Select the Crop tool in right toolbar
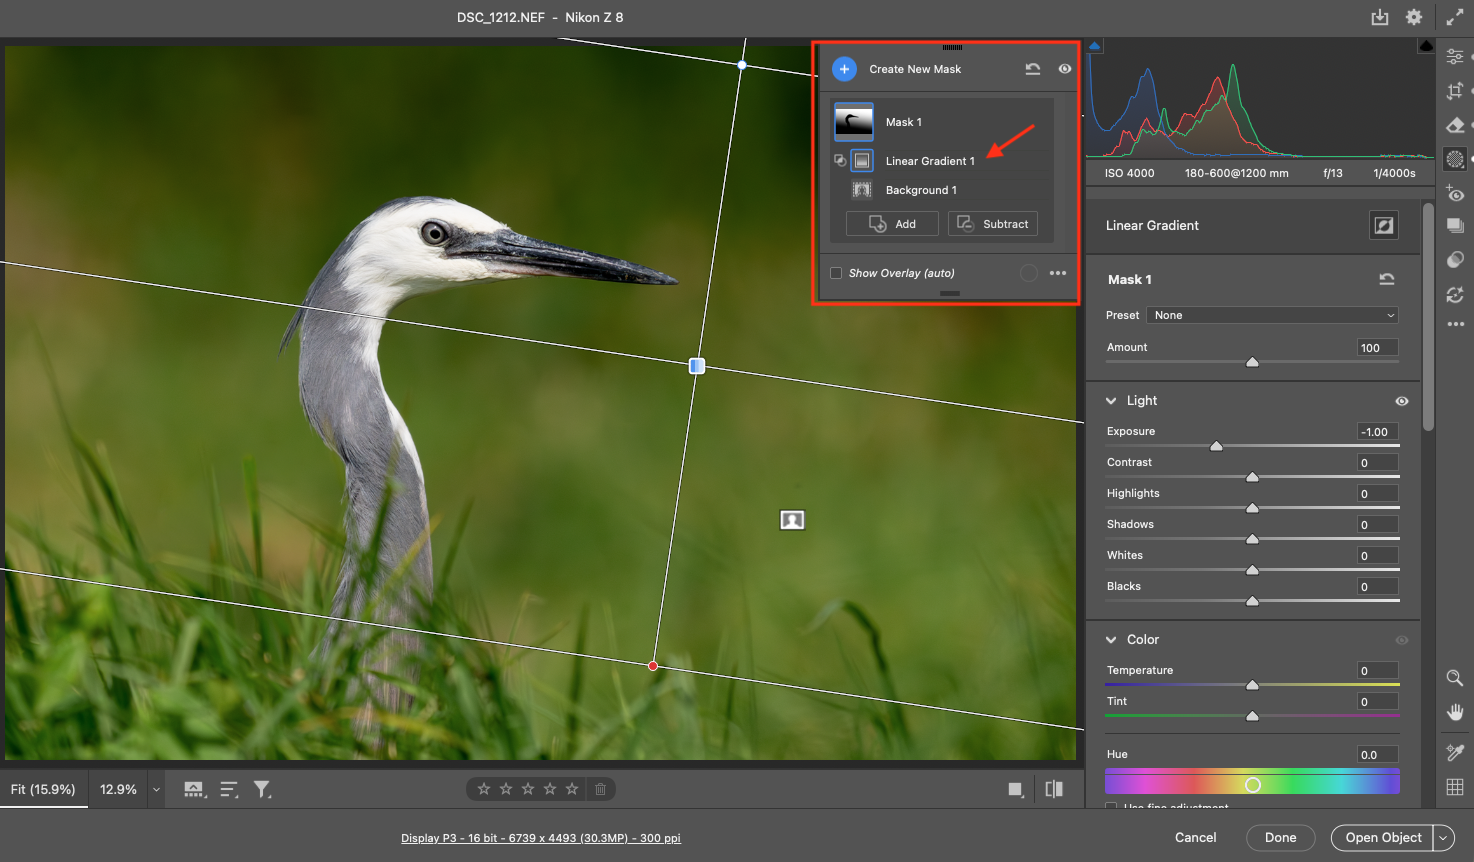The width and height of the screenshot is (1474, 862). pyautogui.click(x=1455, y=91)
